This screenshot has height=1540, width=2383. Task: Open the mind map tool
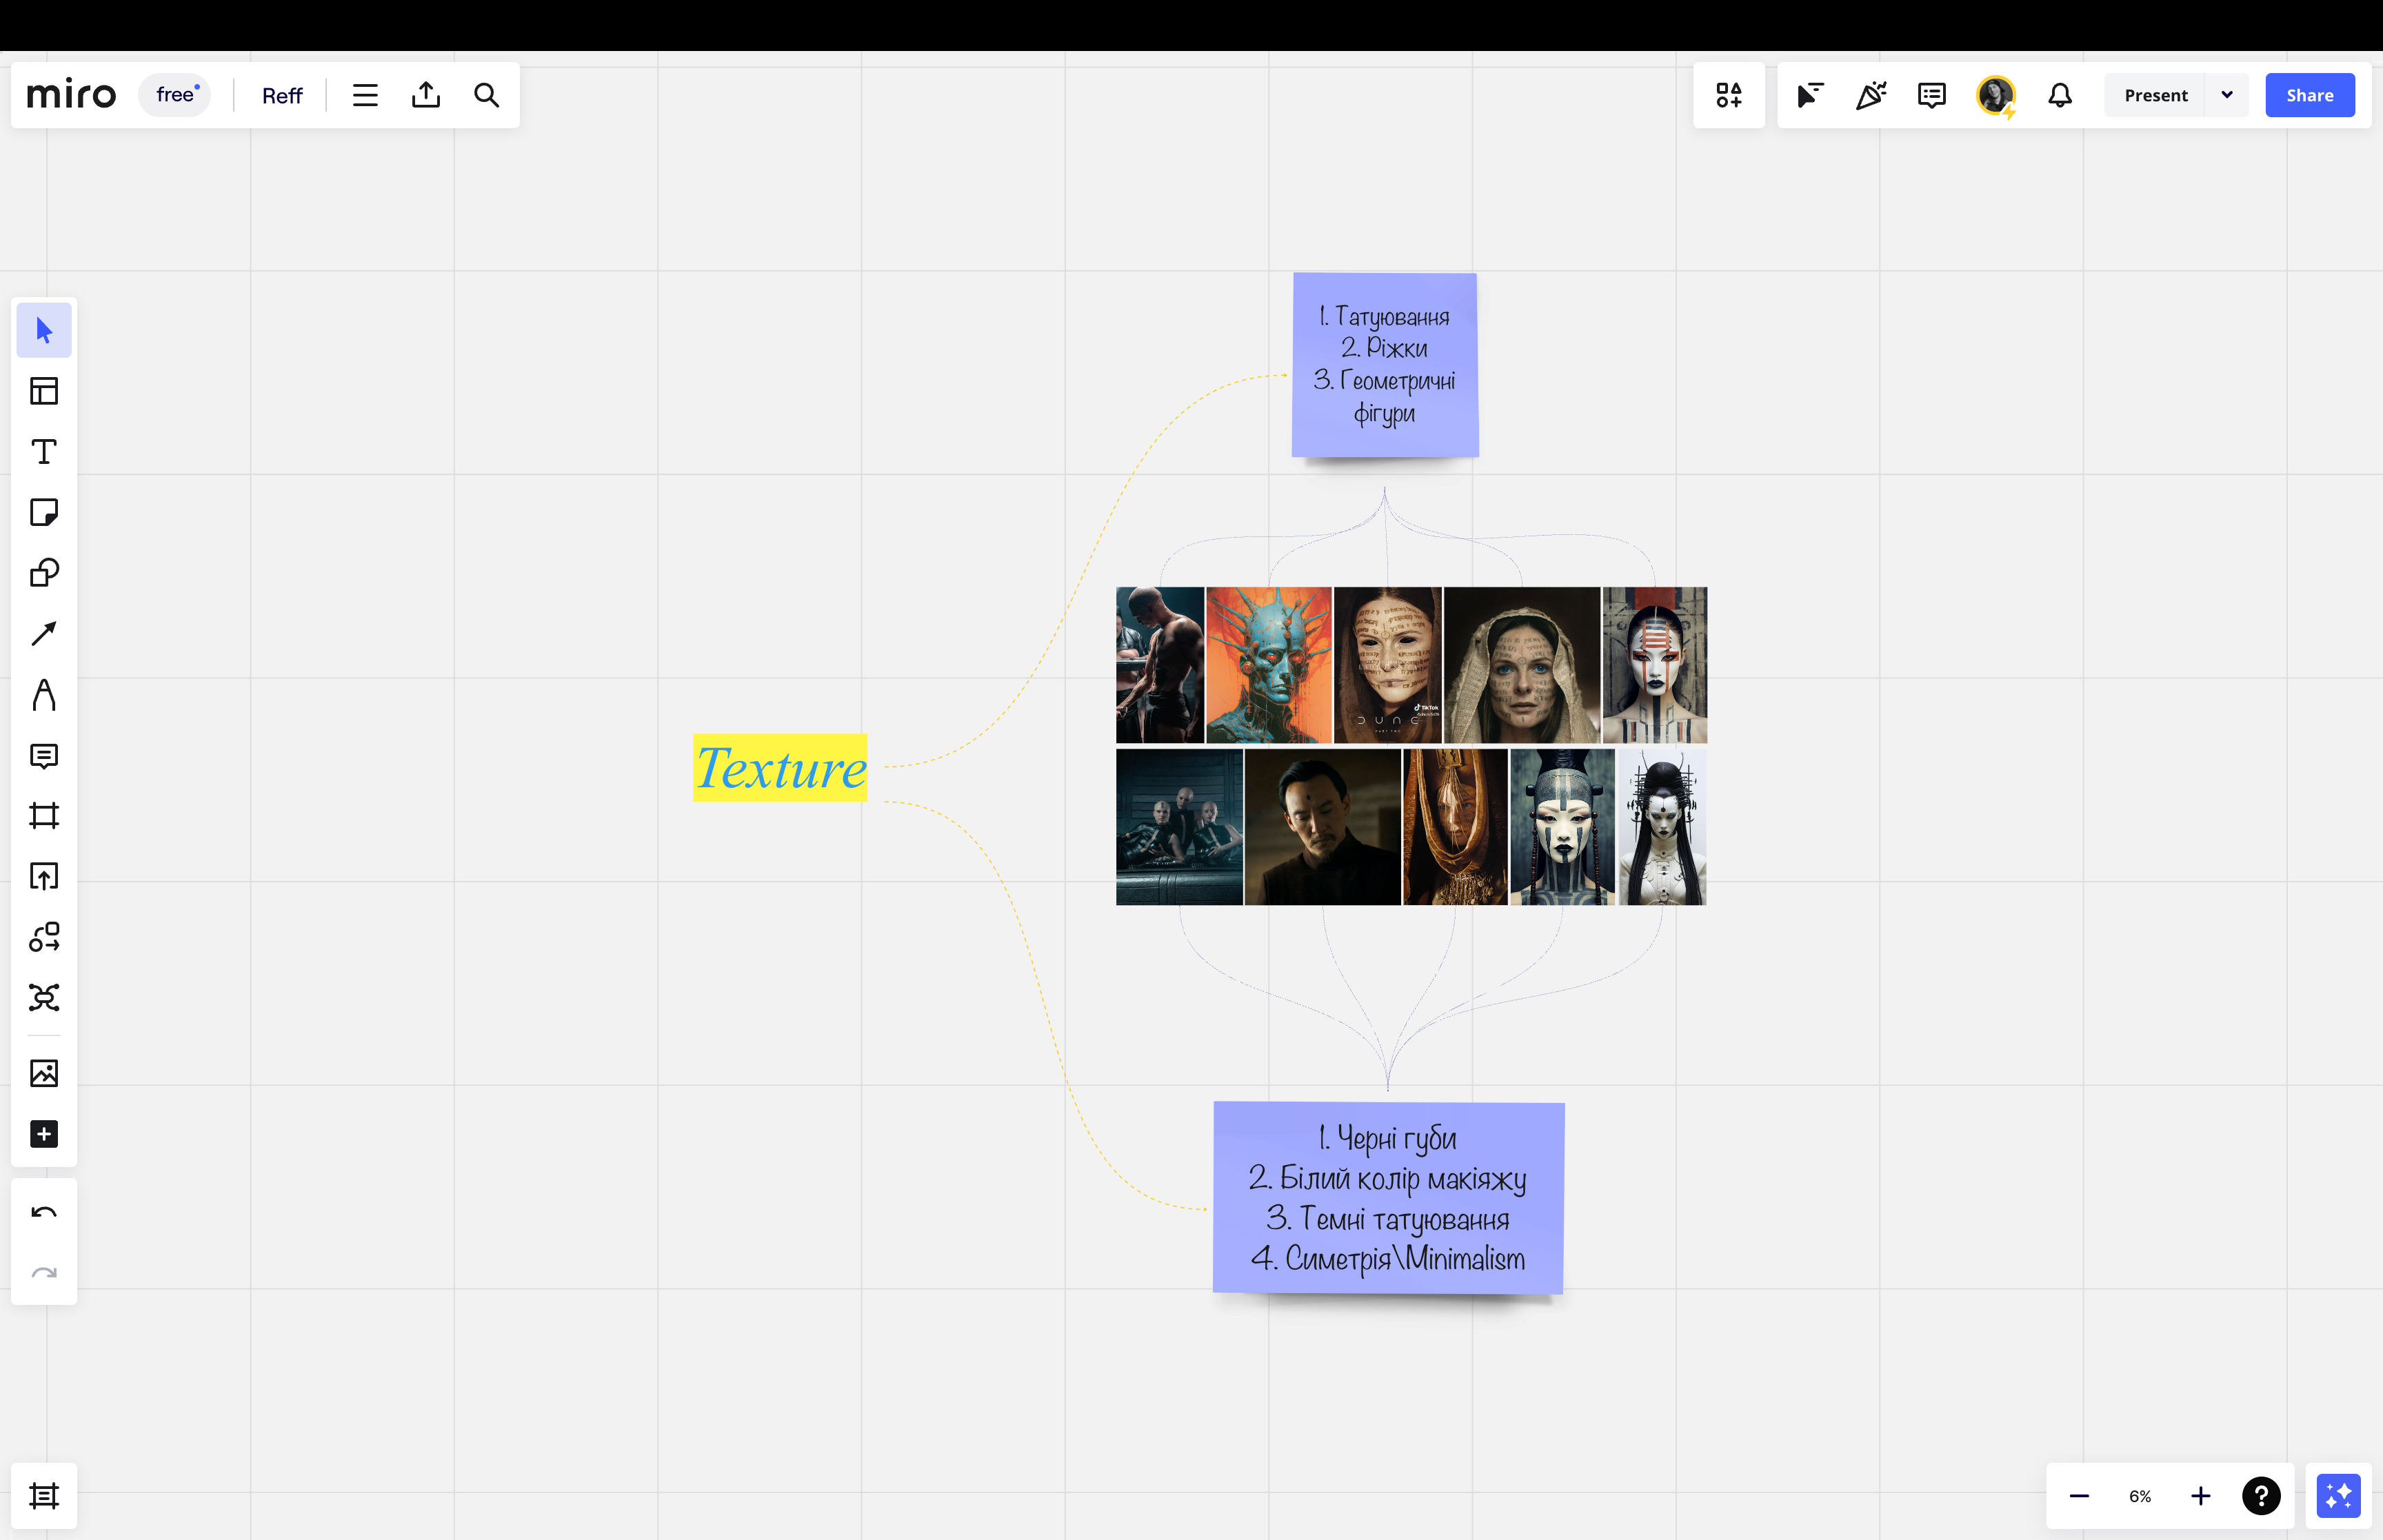[x=44, y=997]
